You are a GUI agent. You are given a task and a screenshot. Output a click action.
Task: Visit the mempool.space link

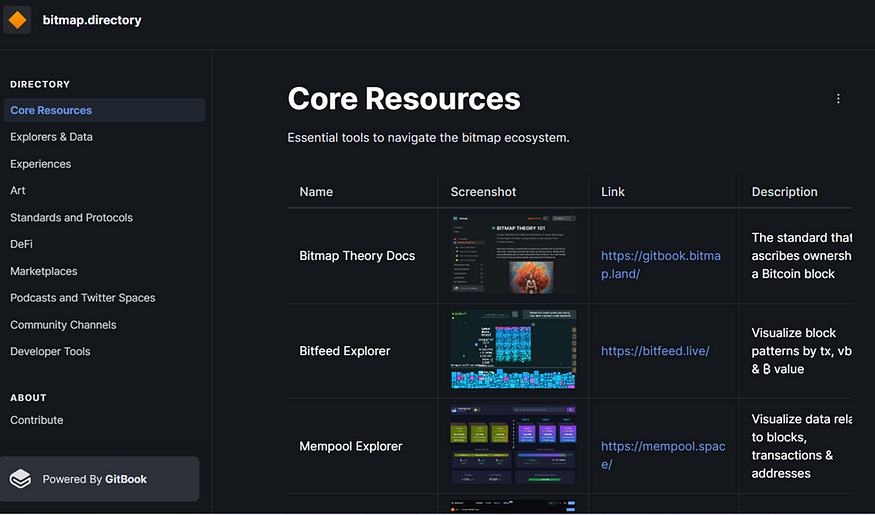(x=663, y=455)
